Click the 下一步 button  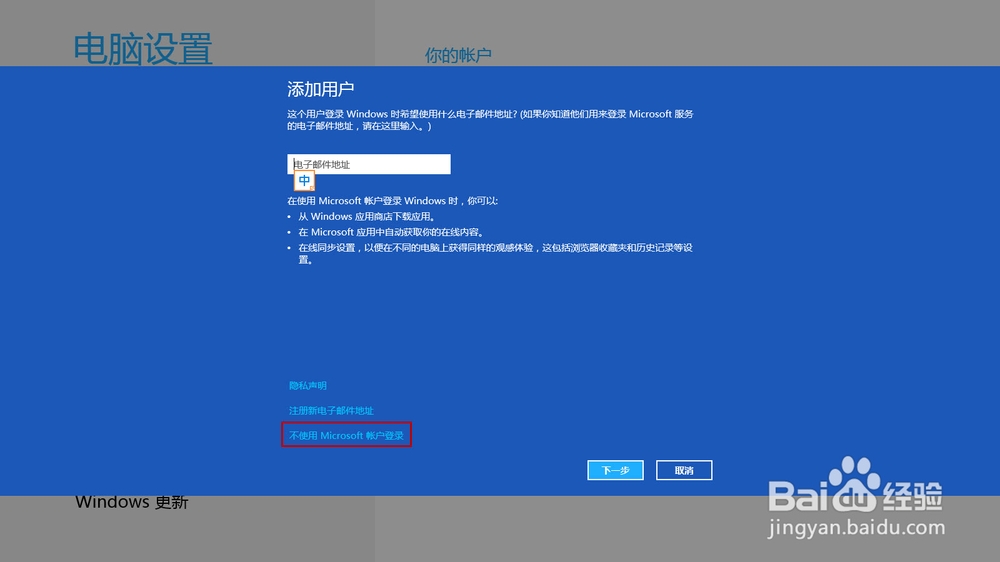(615, 470)
